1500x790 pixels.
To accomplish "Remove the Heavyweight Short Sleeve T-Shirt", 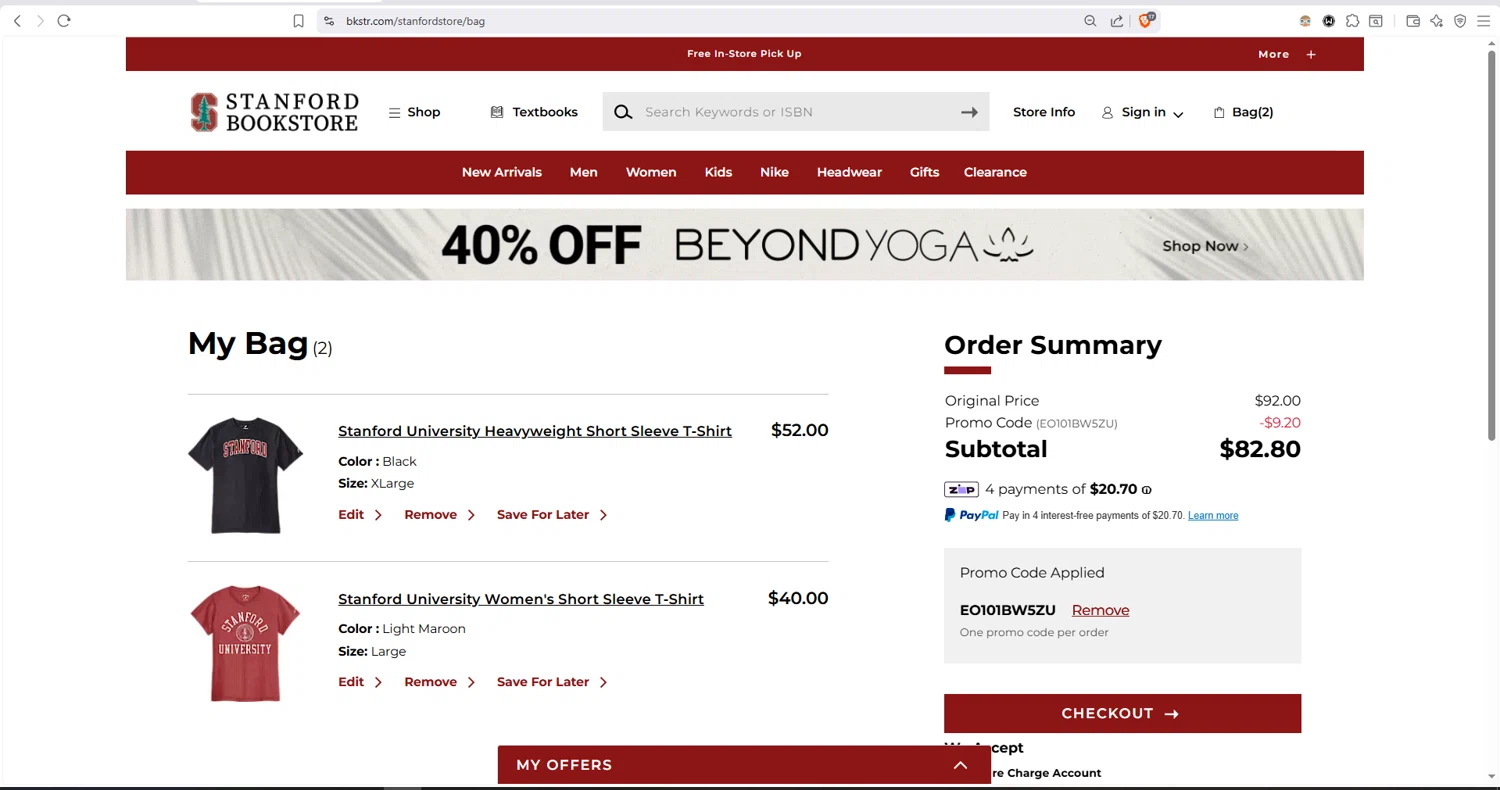I will point(440,515).
